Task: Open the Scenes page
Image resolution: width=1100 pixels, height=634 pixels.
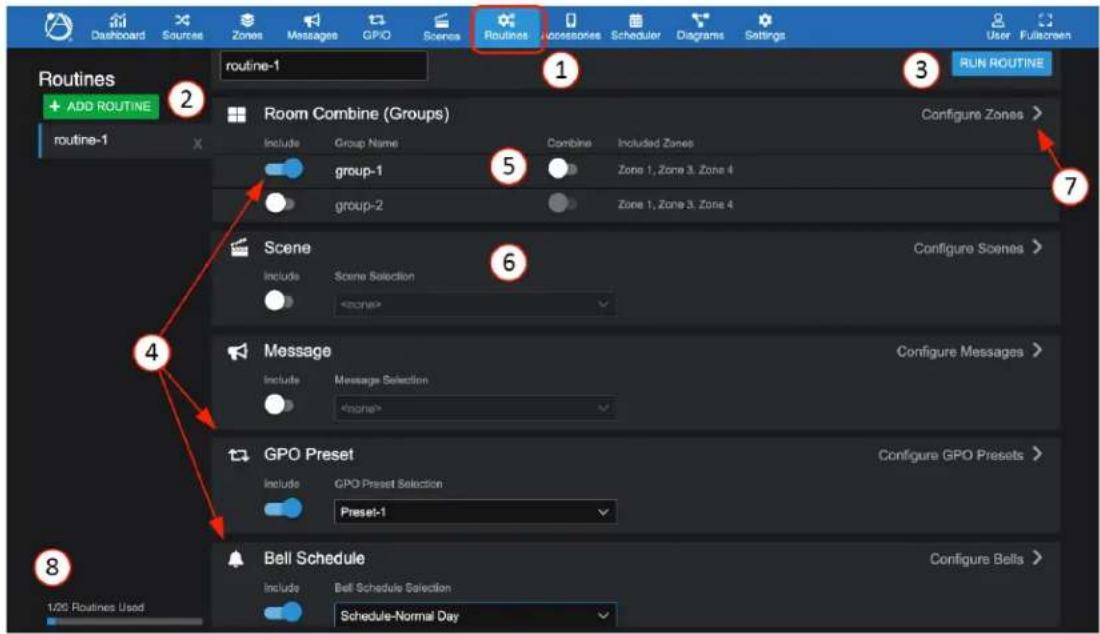Action: click(441, 27)
